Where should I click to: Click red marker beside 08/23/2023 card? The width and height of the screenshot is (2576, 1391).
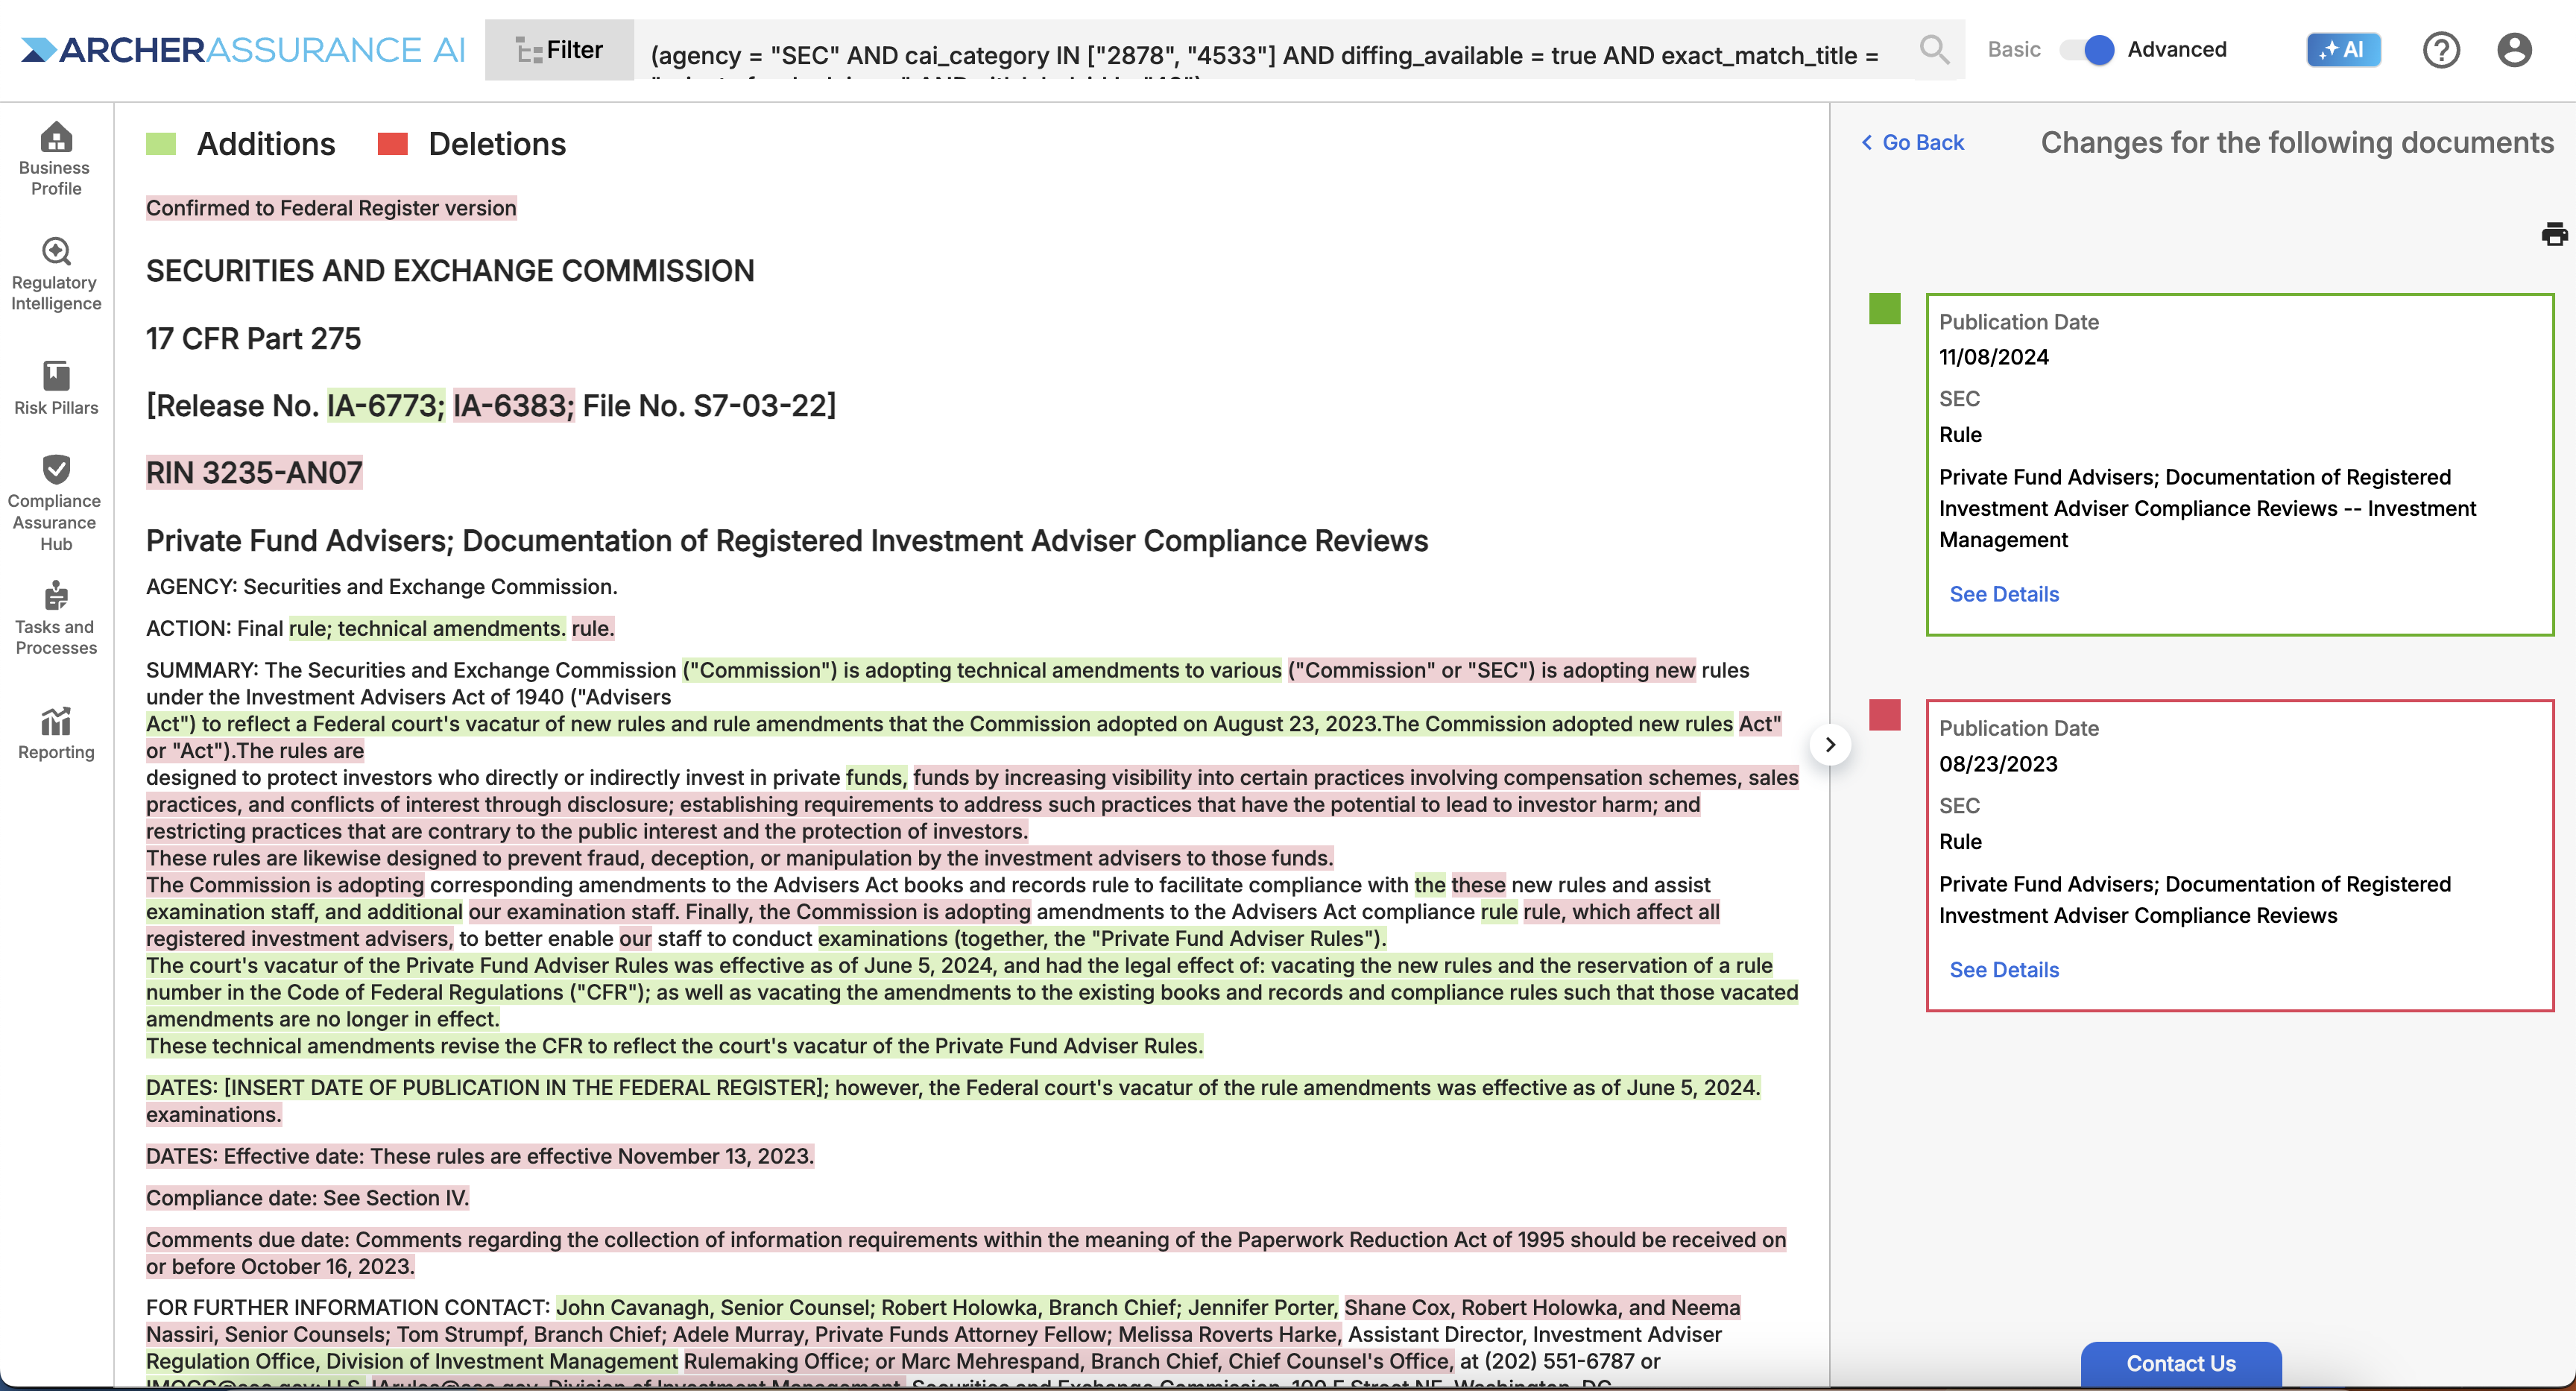click(x=1884, y=714)
